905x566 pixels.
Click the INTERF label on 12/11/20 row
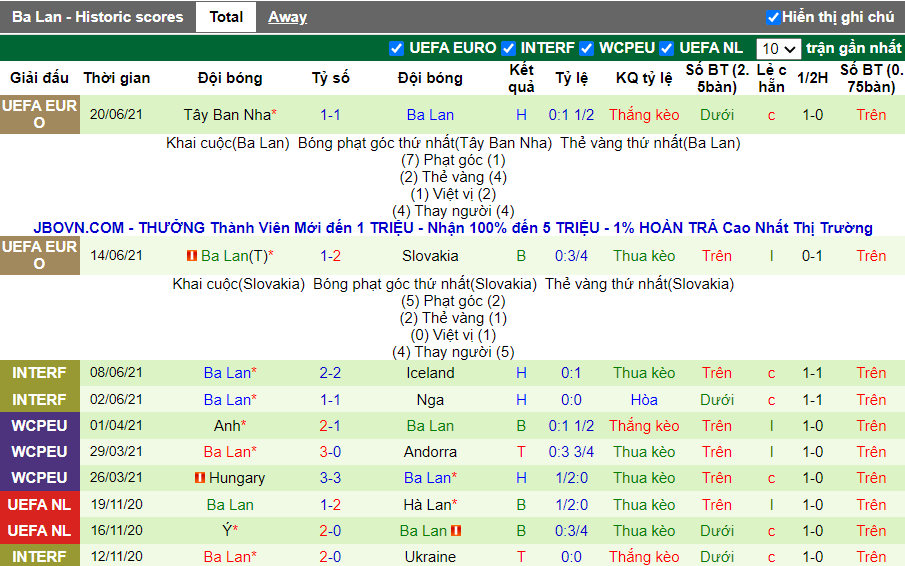[x=39, y=557]
